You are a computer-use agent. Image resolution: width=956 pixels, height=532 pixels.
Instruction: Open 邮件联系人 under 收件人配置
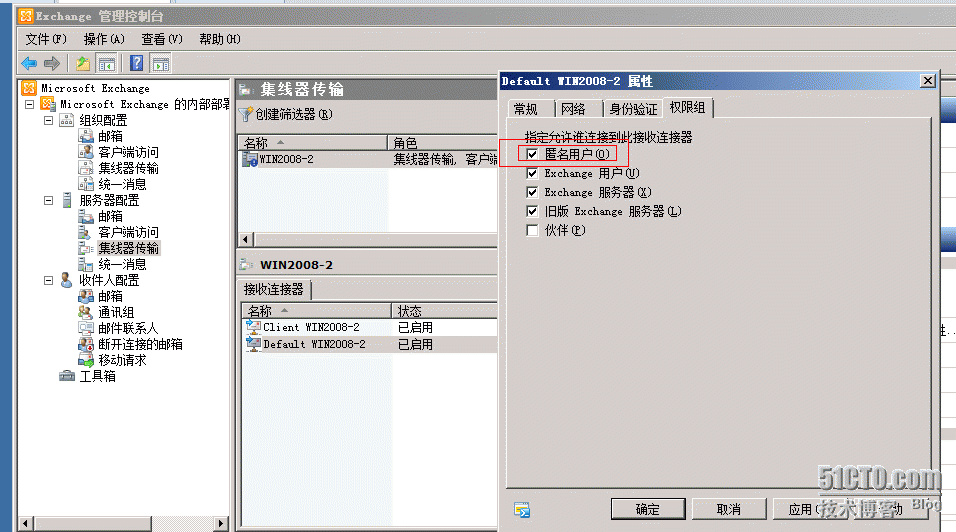point(128,328)
